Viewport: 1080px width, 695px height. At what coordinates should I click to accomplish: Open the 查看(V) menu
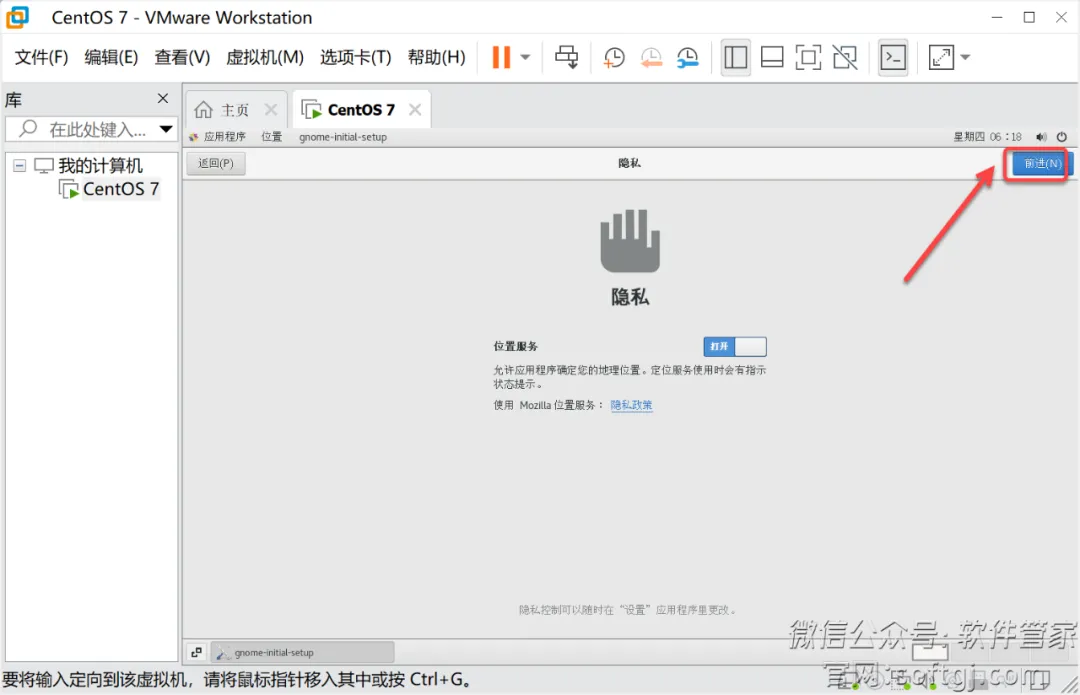(x=182, y=57)
